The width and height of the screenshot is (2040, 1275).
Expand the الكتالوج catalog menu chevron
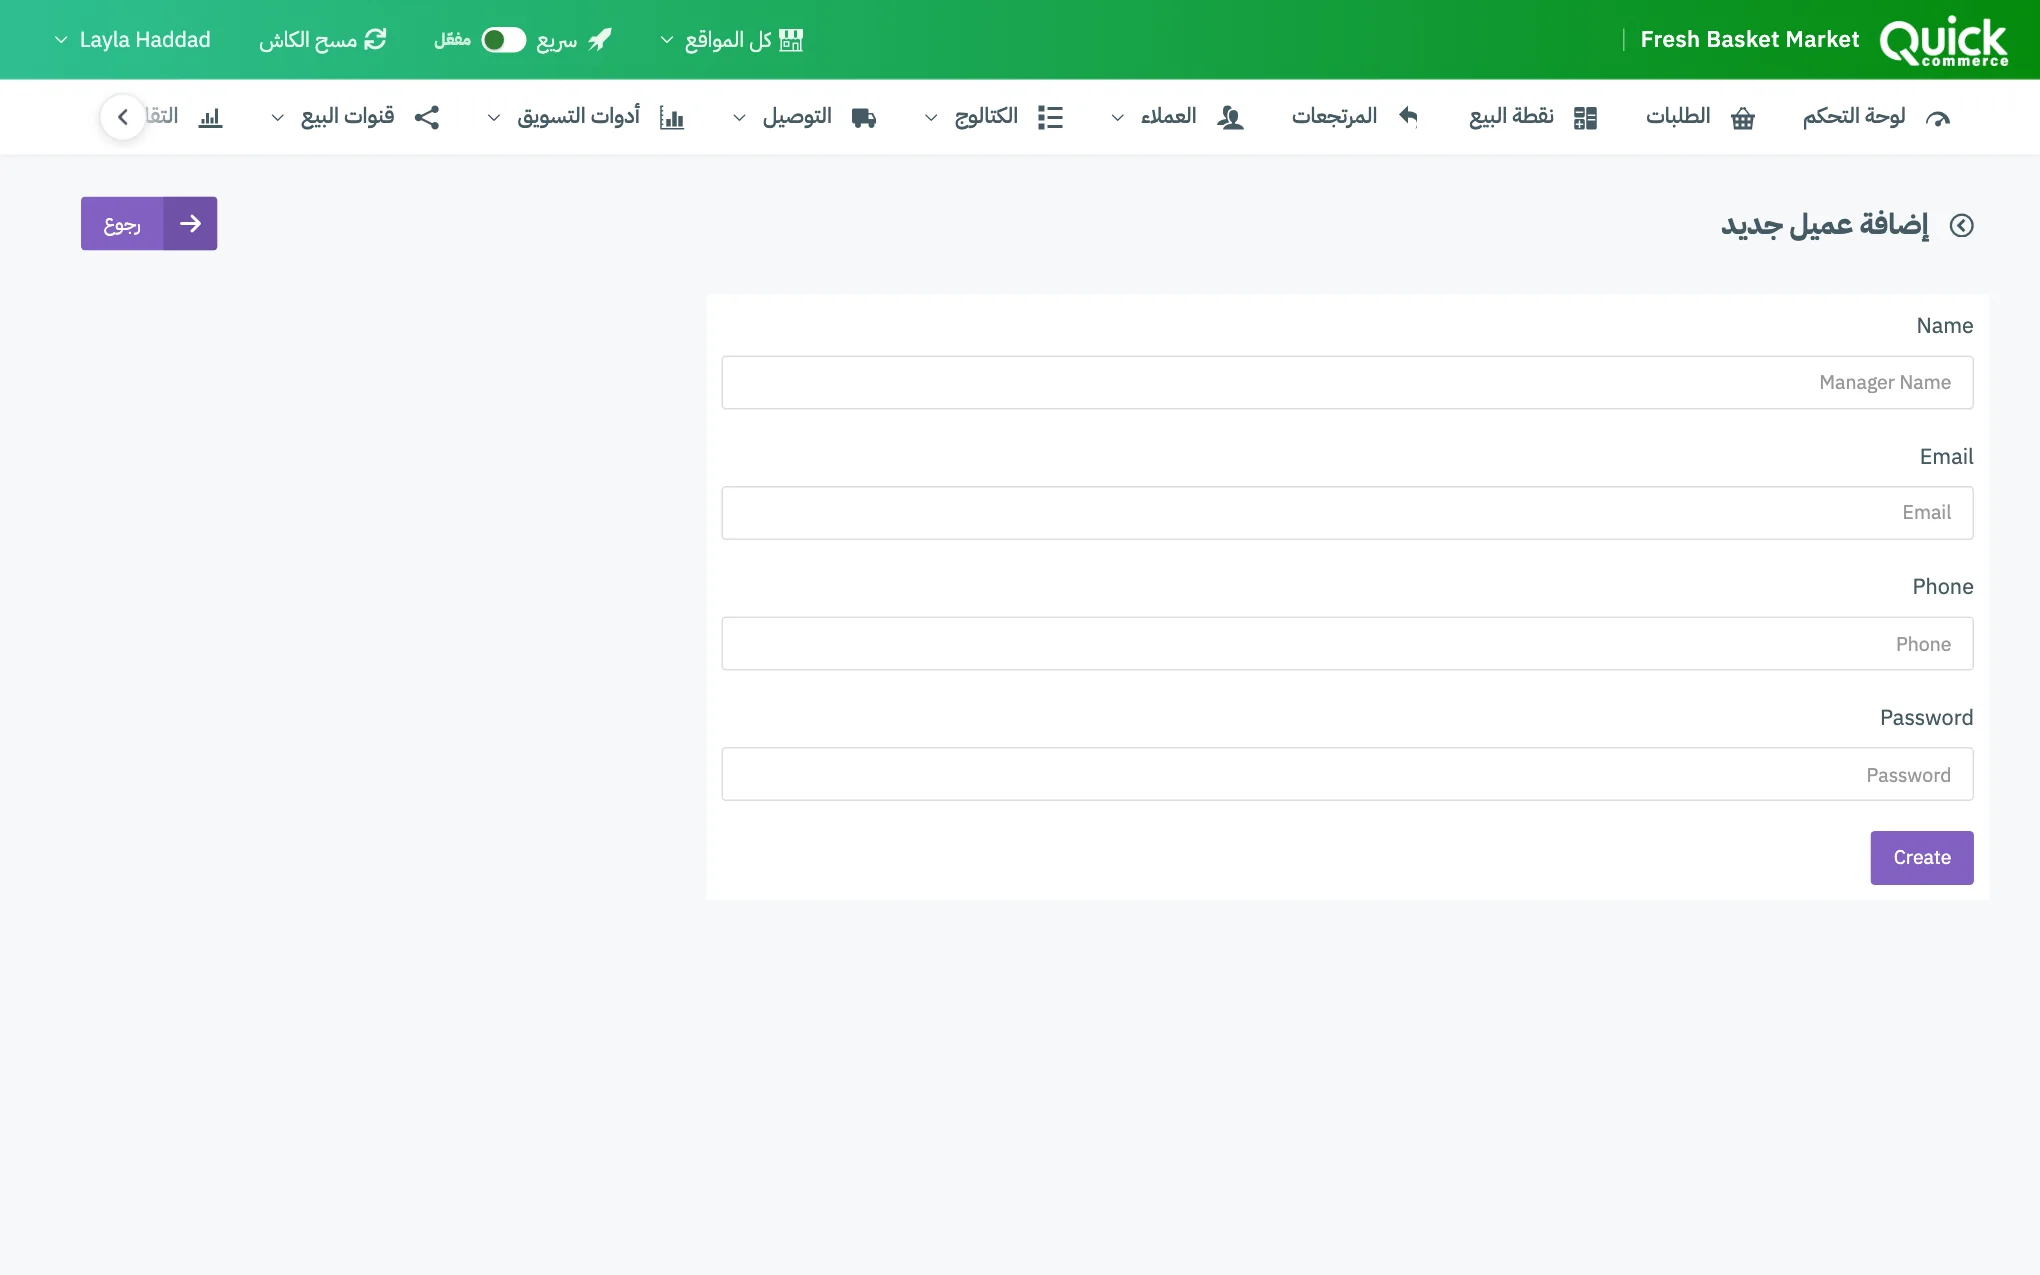[x=931, y=118]
